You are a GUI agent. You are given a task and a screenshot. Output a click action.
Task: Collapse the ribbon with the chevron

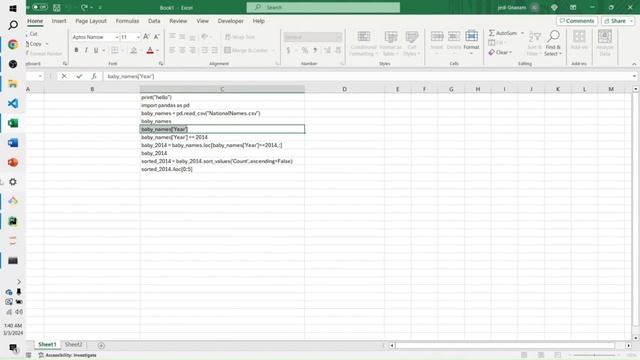[634, 64]
